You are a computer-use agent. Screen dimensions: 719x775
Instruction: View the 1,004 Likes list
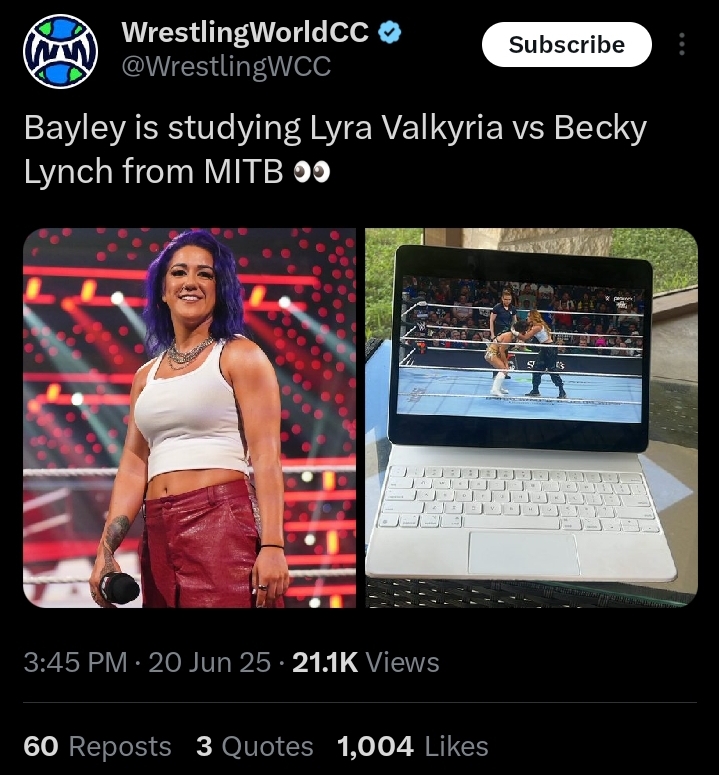coord(413,746)
